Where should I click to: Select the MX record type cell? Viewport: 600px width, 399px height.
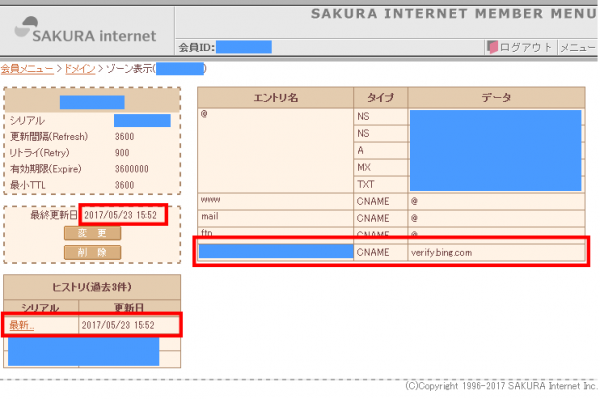[380, 167]
